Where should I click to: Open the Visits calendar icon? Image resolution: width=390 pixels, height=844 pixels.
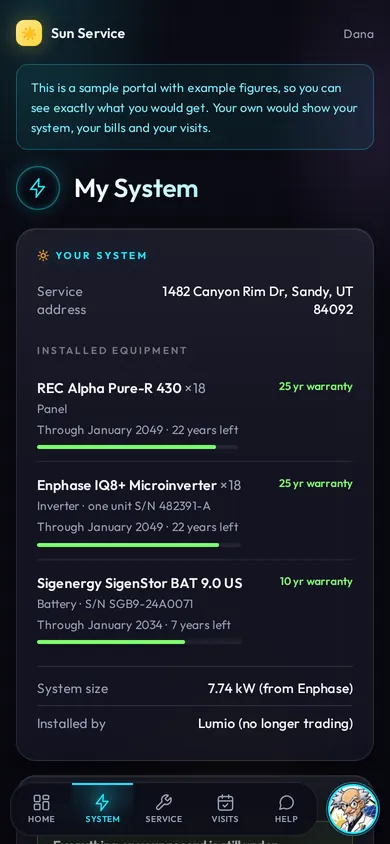(x=225, y=803)
